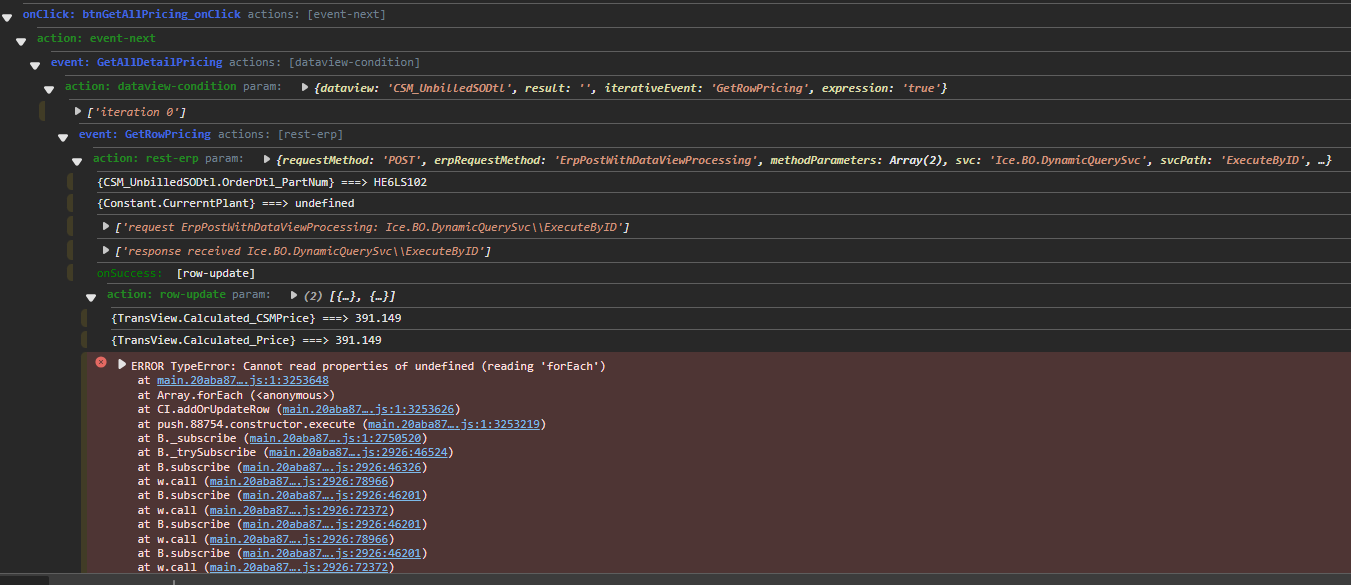Expand the ERROR TypeError message details
Viewport: 1351px width, 585px height.
[x=123, y=365]
